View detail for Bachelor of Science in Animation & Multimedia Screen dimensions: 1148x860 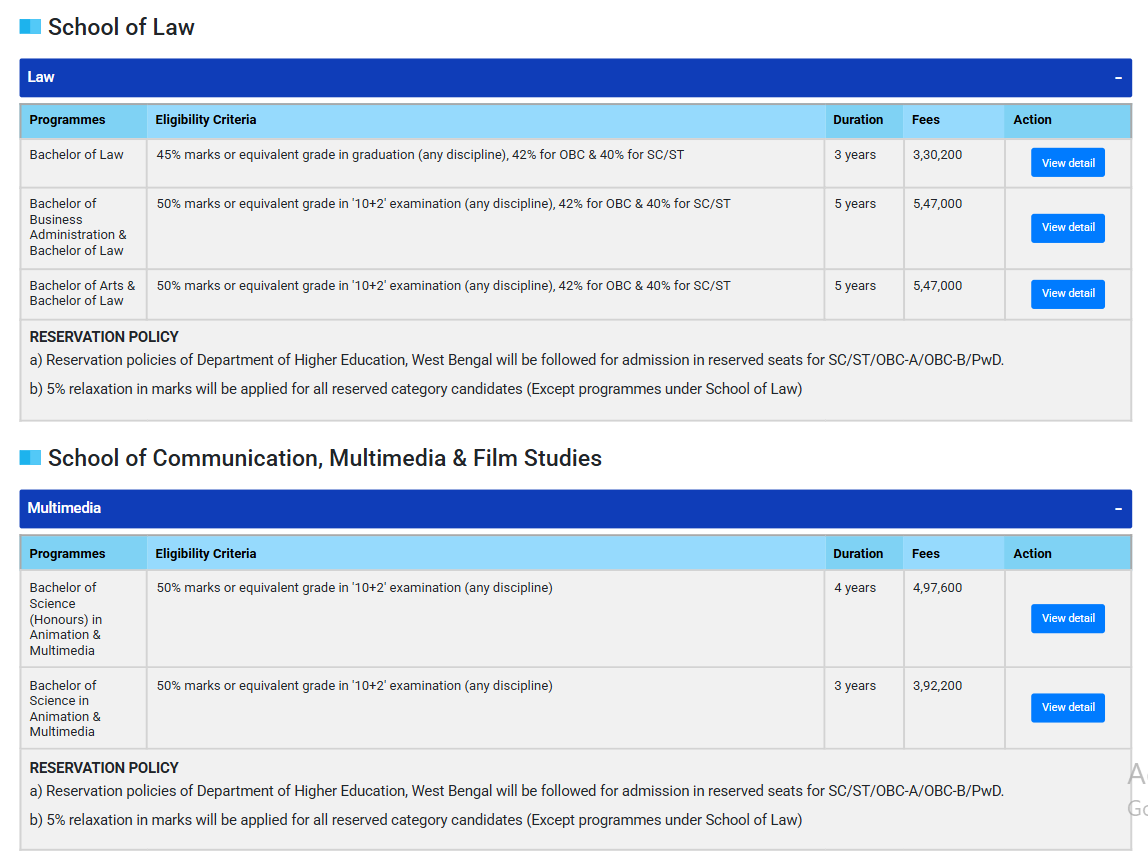(1068, 707)
